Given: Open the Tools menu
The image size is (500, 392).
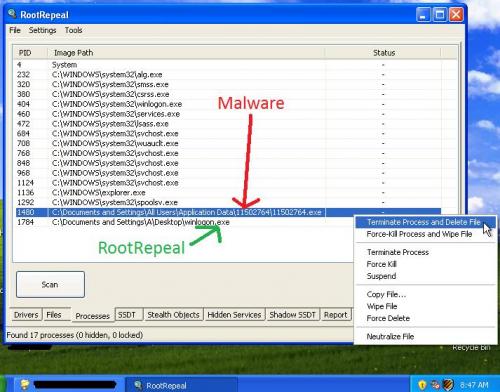Looking at the screenshot, I should tap(73, 30).
